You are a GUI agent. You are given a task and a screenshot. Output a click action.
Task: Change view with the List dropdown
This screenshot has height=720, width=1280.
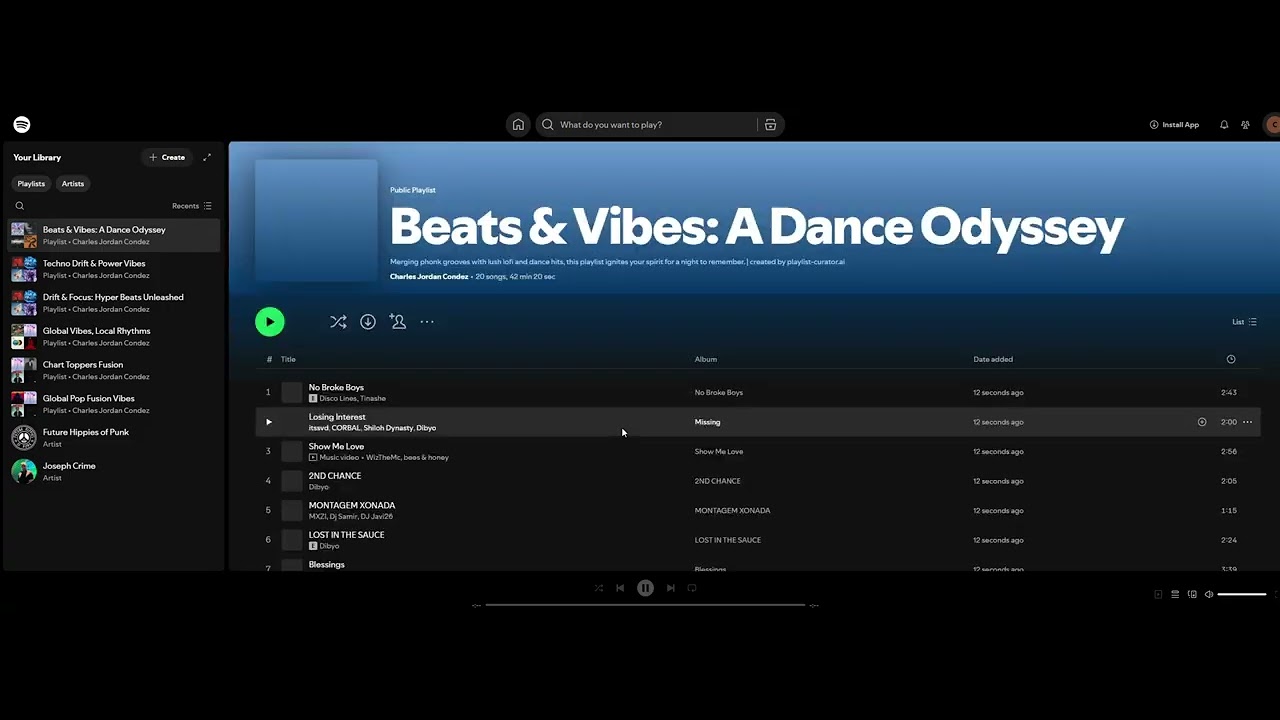click(1244, 322)
